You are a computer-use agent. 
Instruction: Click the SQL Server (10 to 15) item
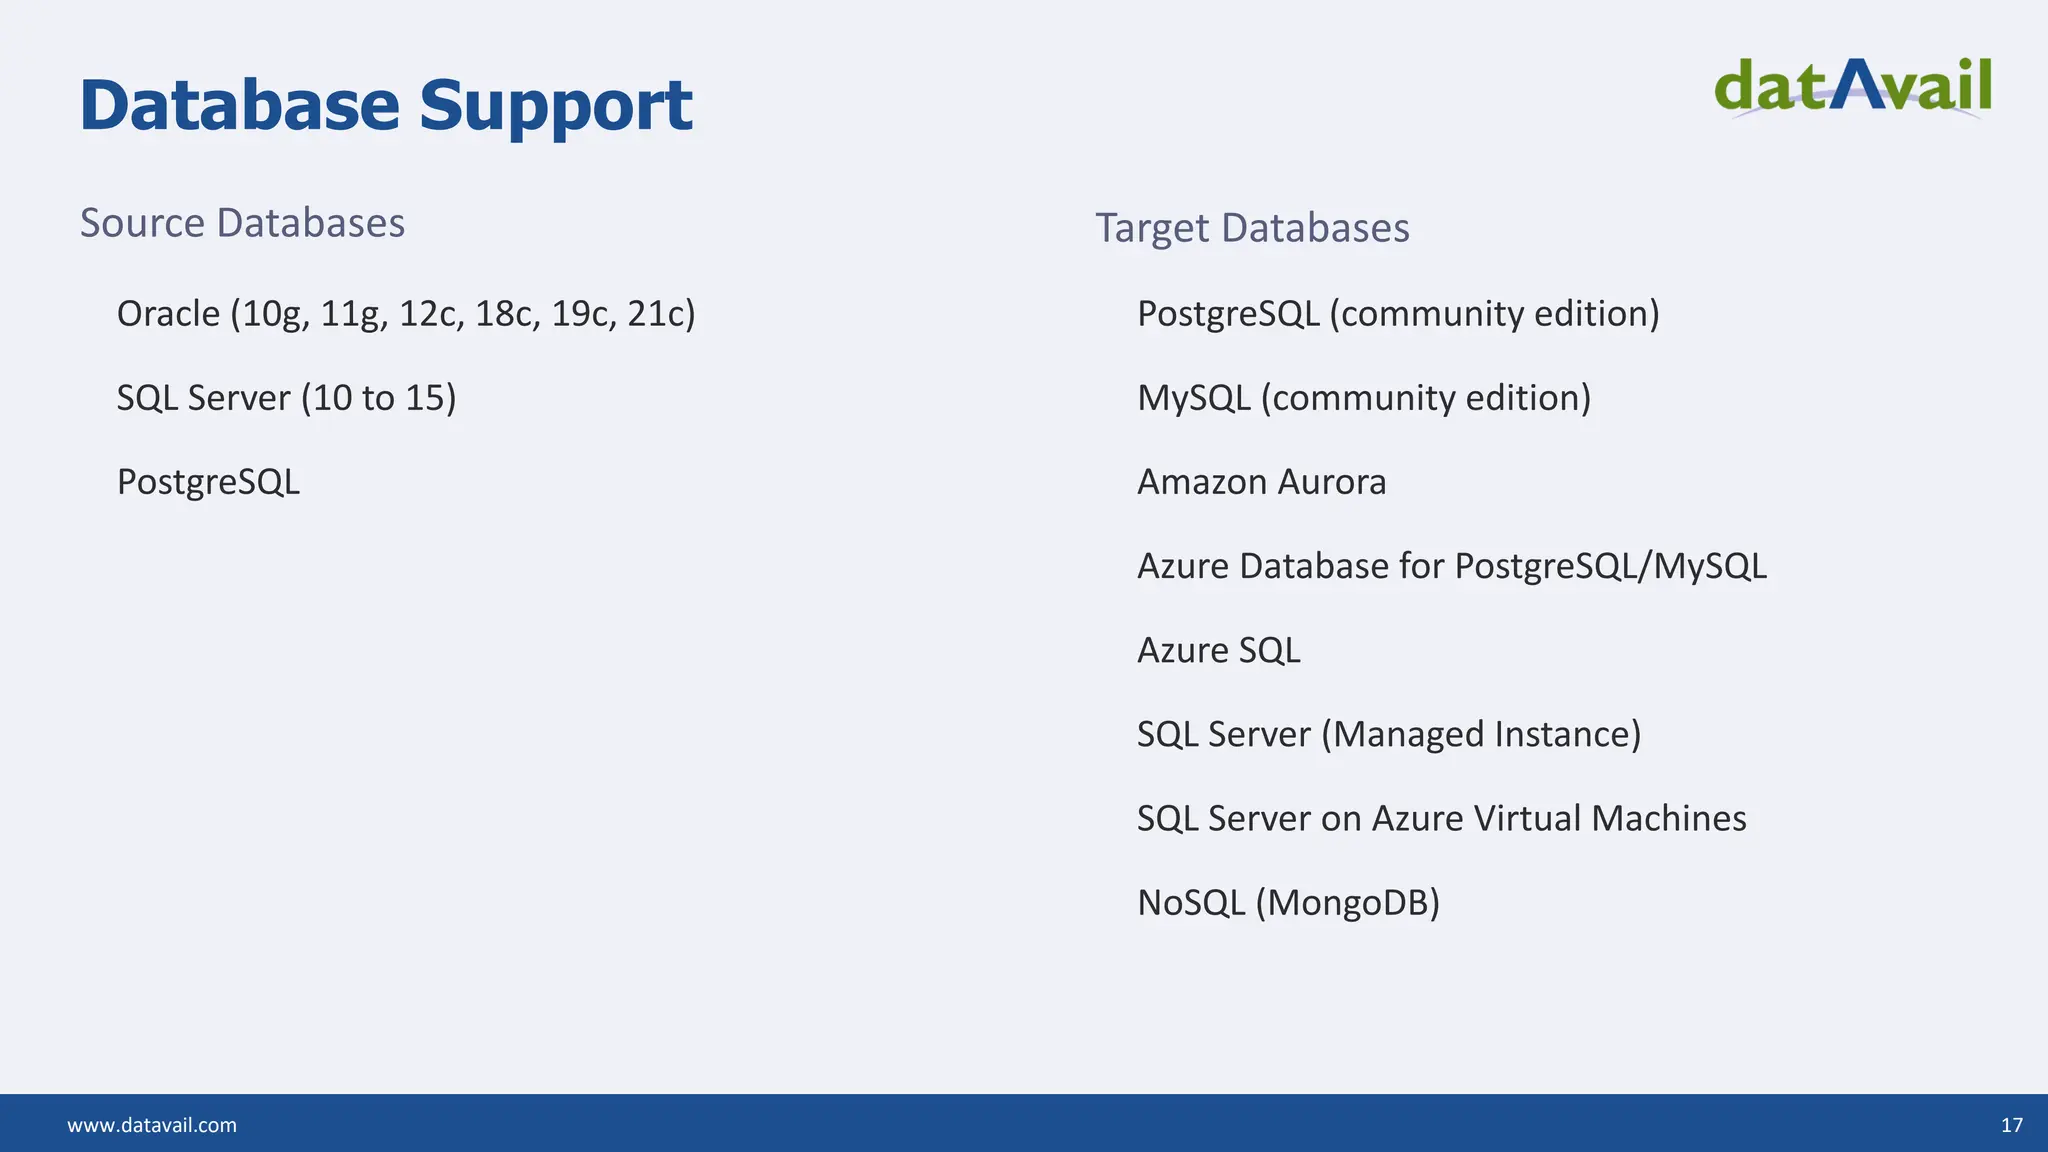pyautogui.click(x=286, y=398)
